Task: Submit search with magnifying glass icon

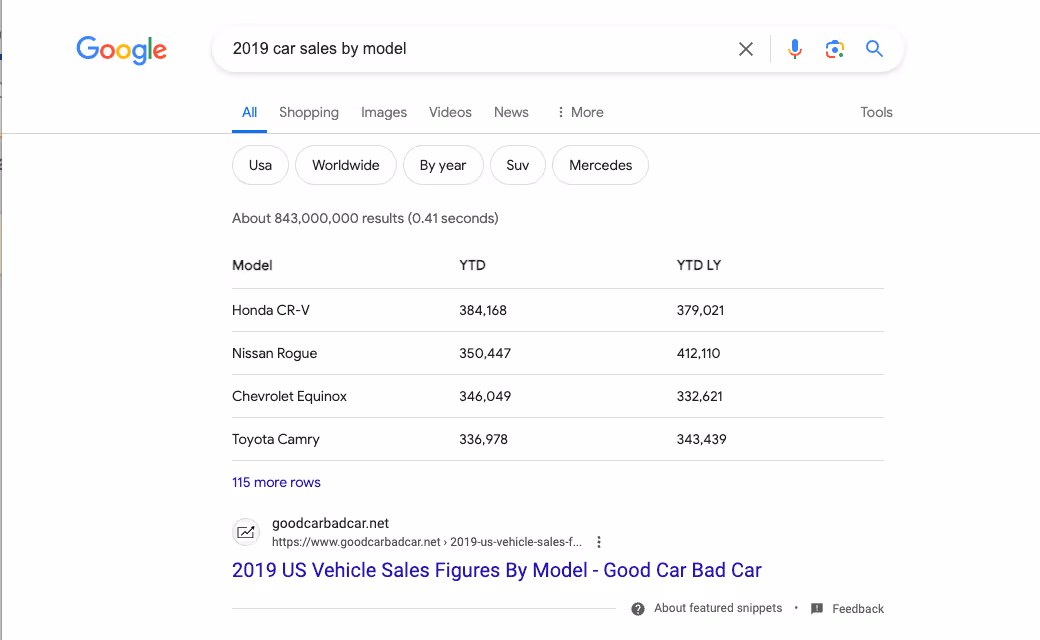Action: 874,48
